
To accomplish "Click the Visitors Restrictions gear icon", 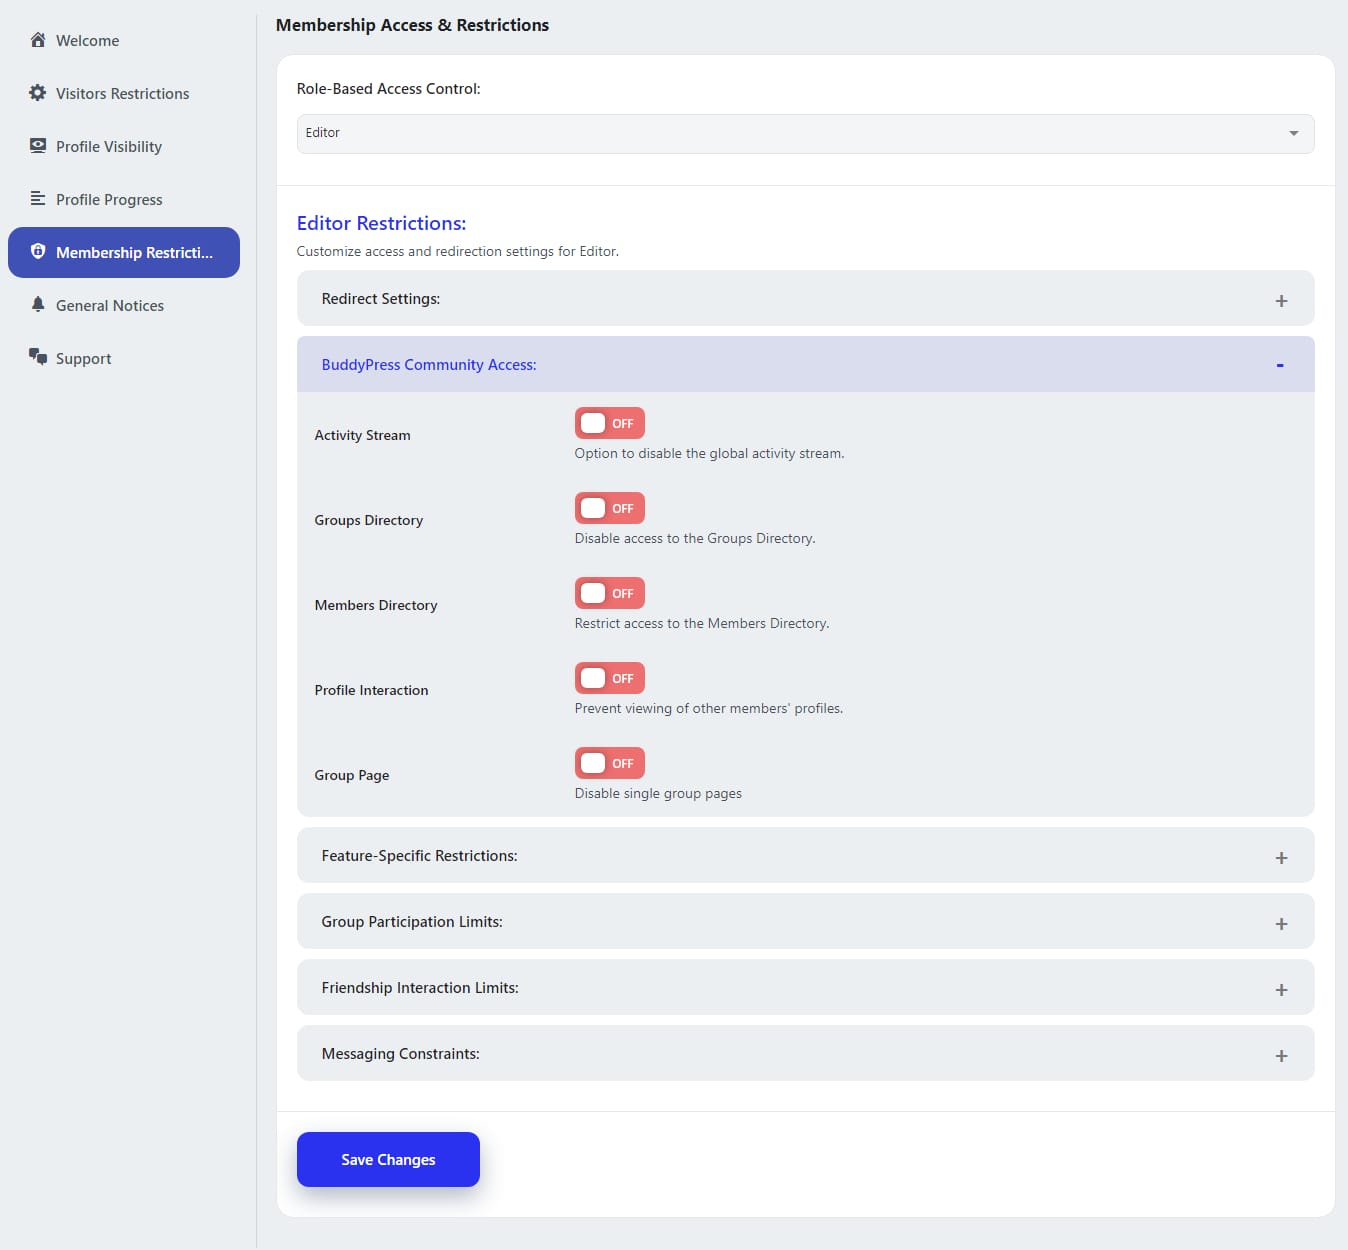I will click(38, 93).
